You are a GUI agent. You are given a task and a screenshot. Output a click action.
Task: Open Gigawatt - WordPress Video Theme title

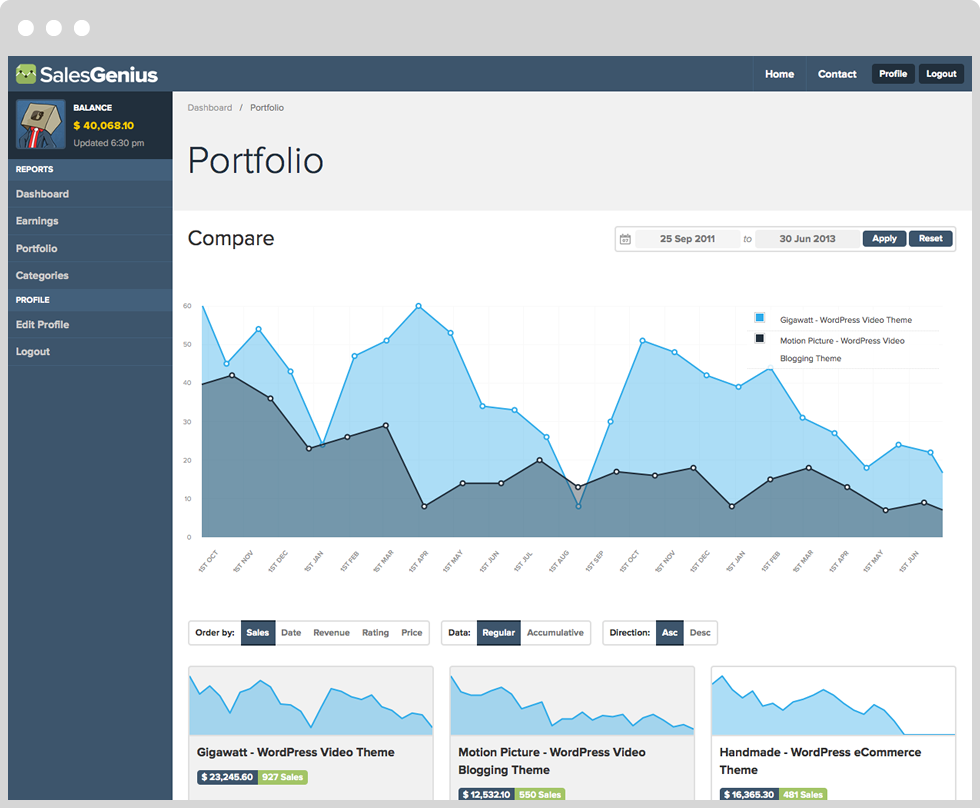pyautogui.click(x=296, y=752)
